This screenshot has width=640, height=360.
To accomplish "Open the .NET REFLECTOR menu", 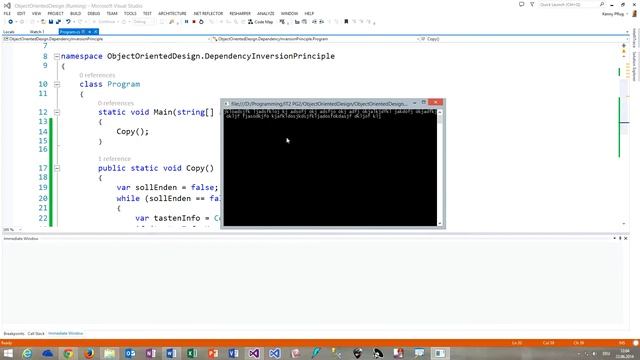I will coord(208,13).
